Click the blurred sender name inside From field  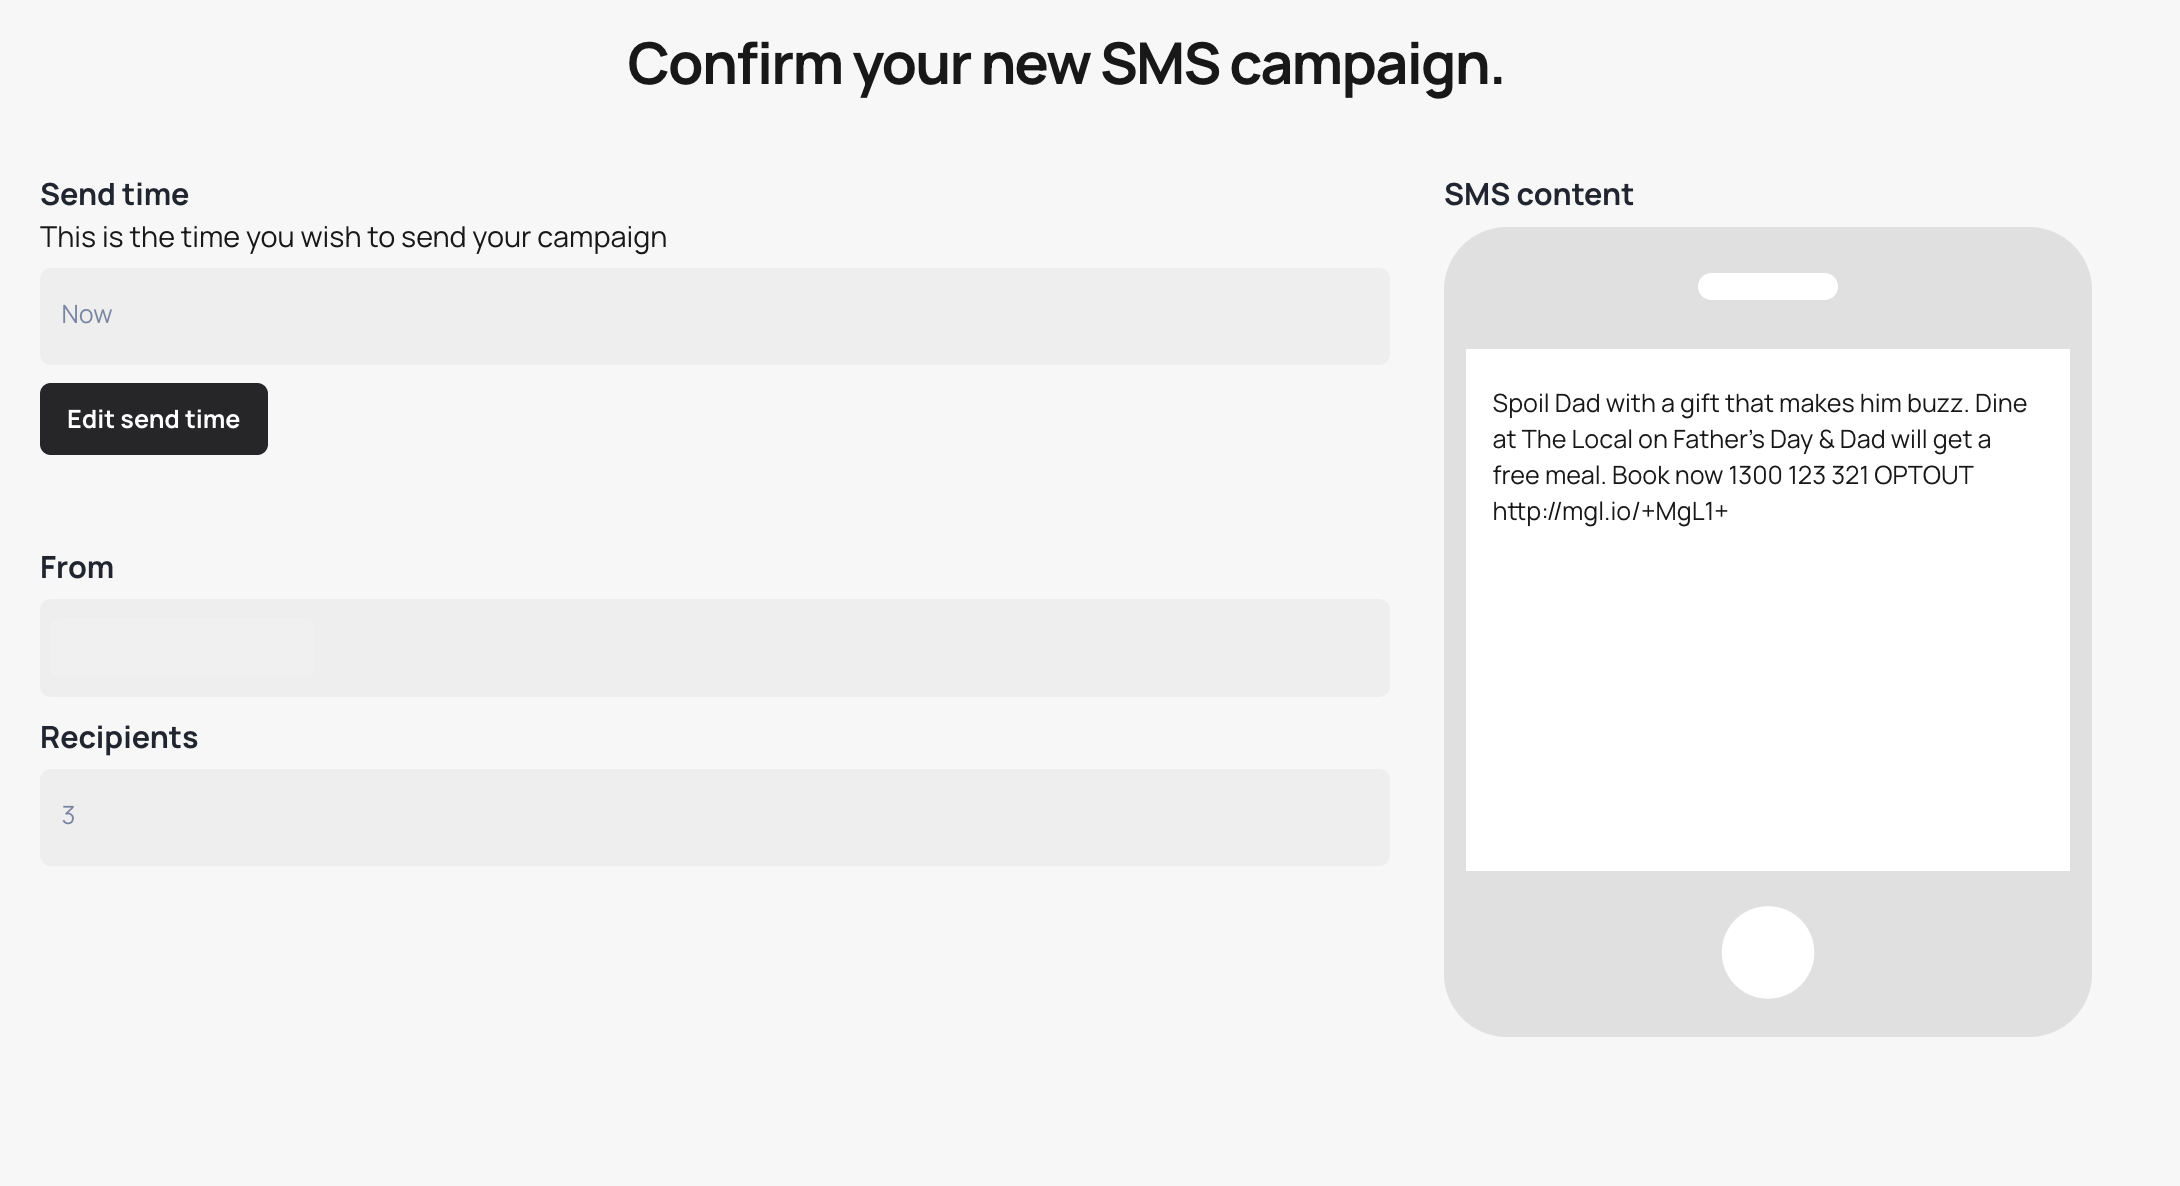pyautogui.click(x=182, y=648)
